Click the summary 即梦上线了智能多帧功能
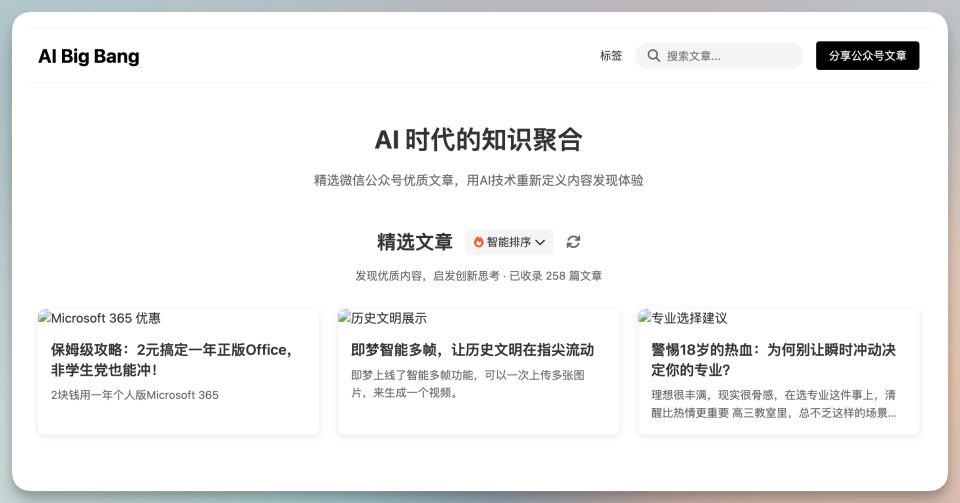The image size is (960, 503). click(x=468, y=384)
